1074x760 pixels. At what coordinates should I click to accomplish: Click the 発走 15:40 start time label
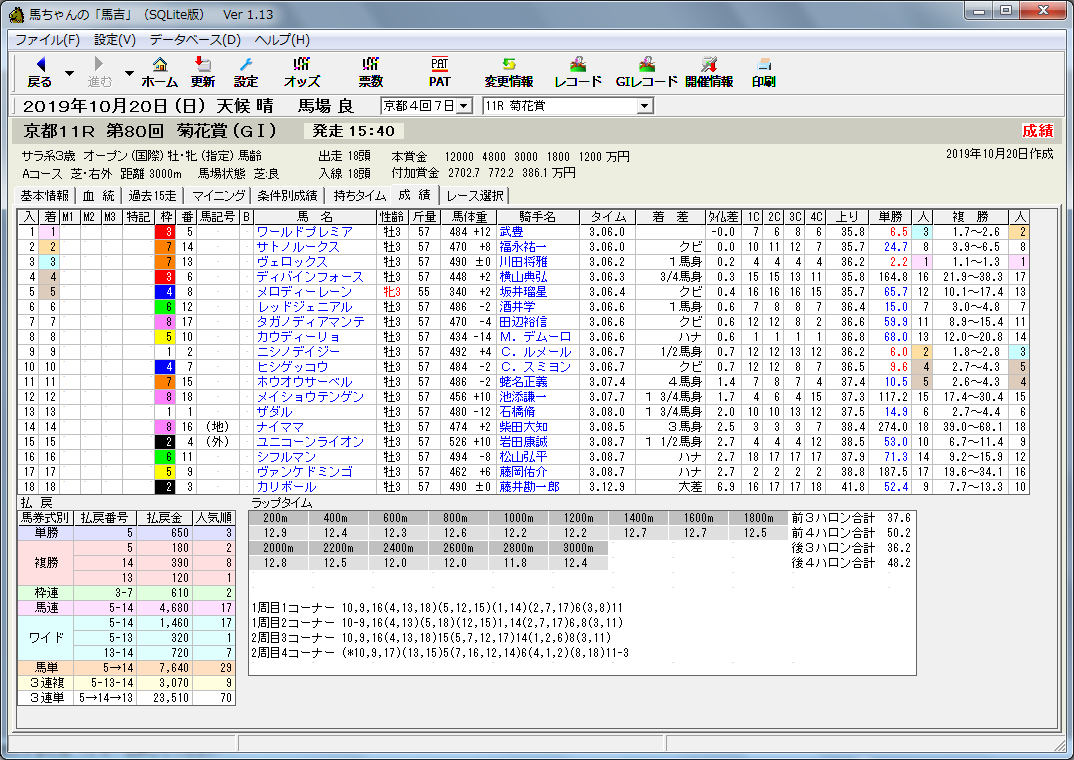(x=353, y=131)
